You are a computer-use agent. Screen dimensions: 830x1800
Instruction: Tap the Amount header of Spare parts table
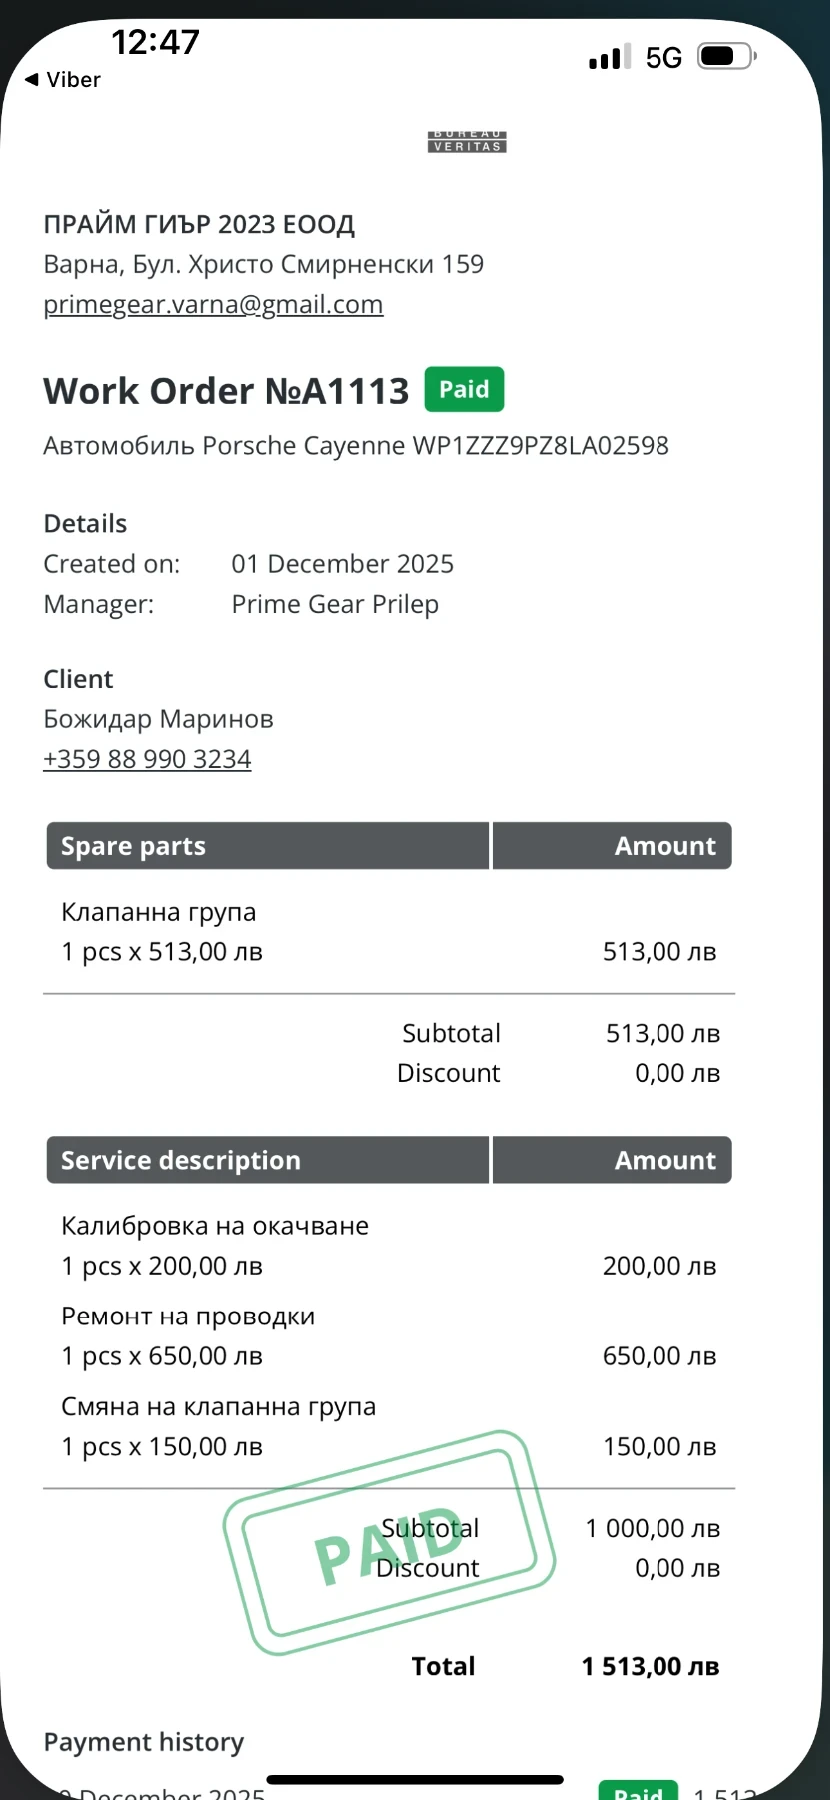pyautogui.click(x=612, y=846)
